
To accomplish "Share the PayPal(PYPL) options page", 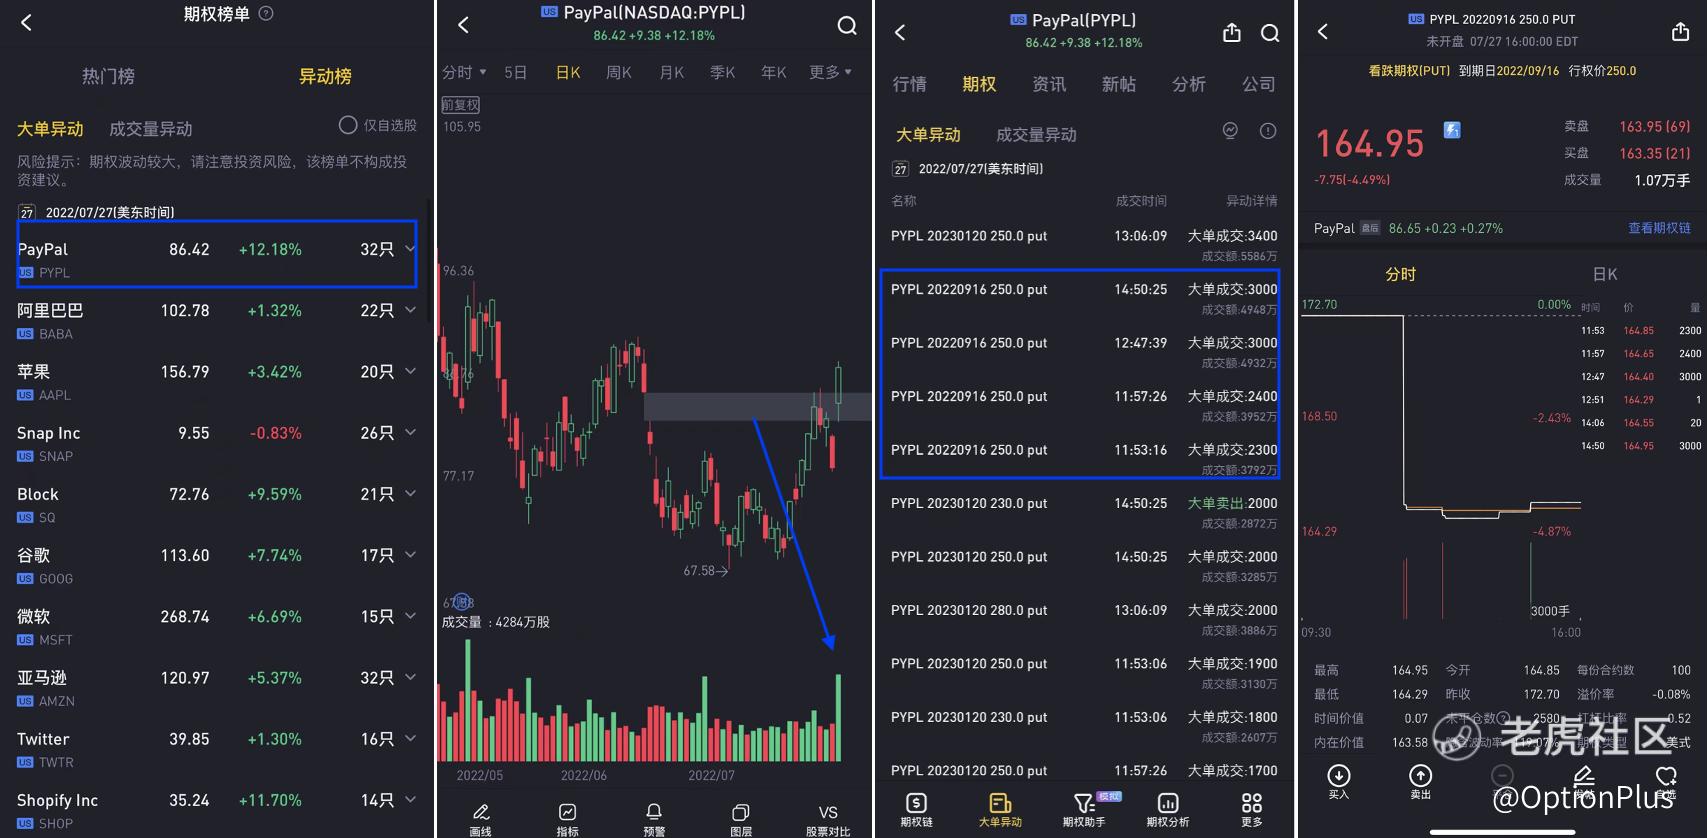I will (1232, 33).
